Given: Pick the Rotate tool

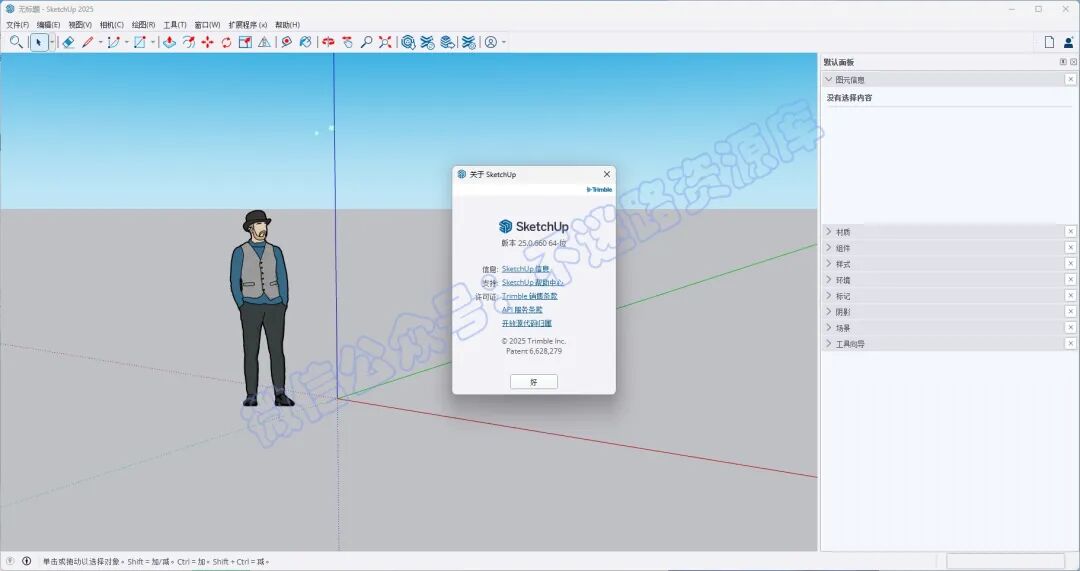Looking at the screenshot, I should click(x=227, y=42).
